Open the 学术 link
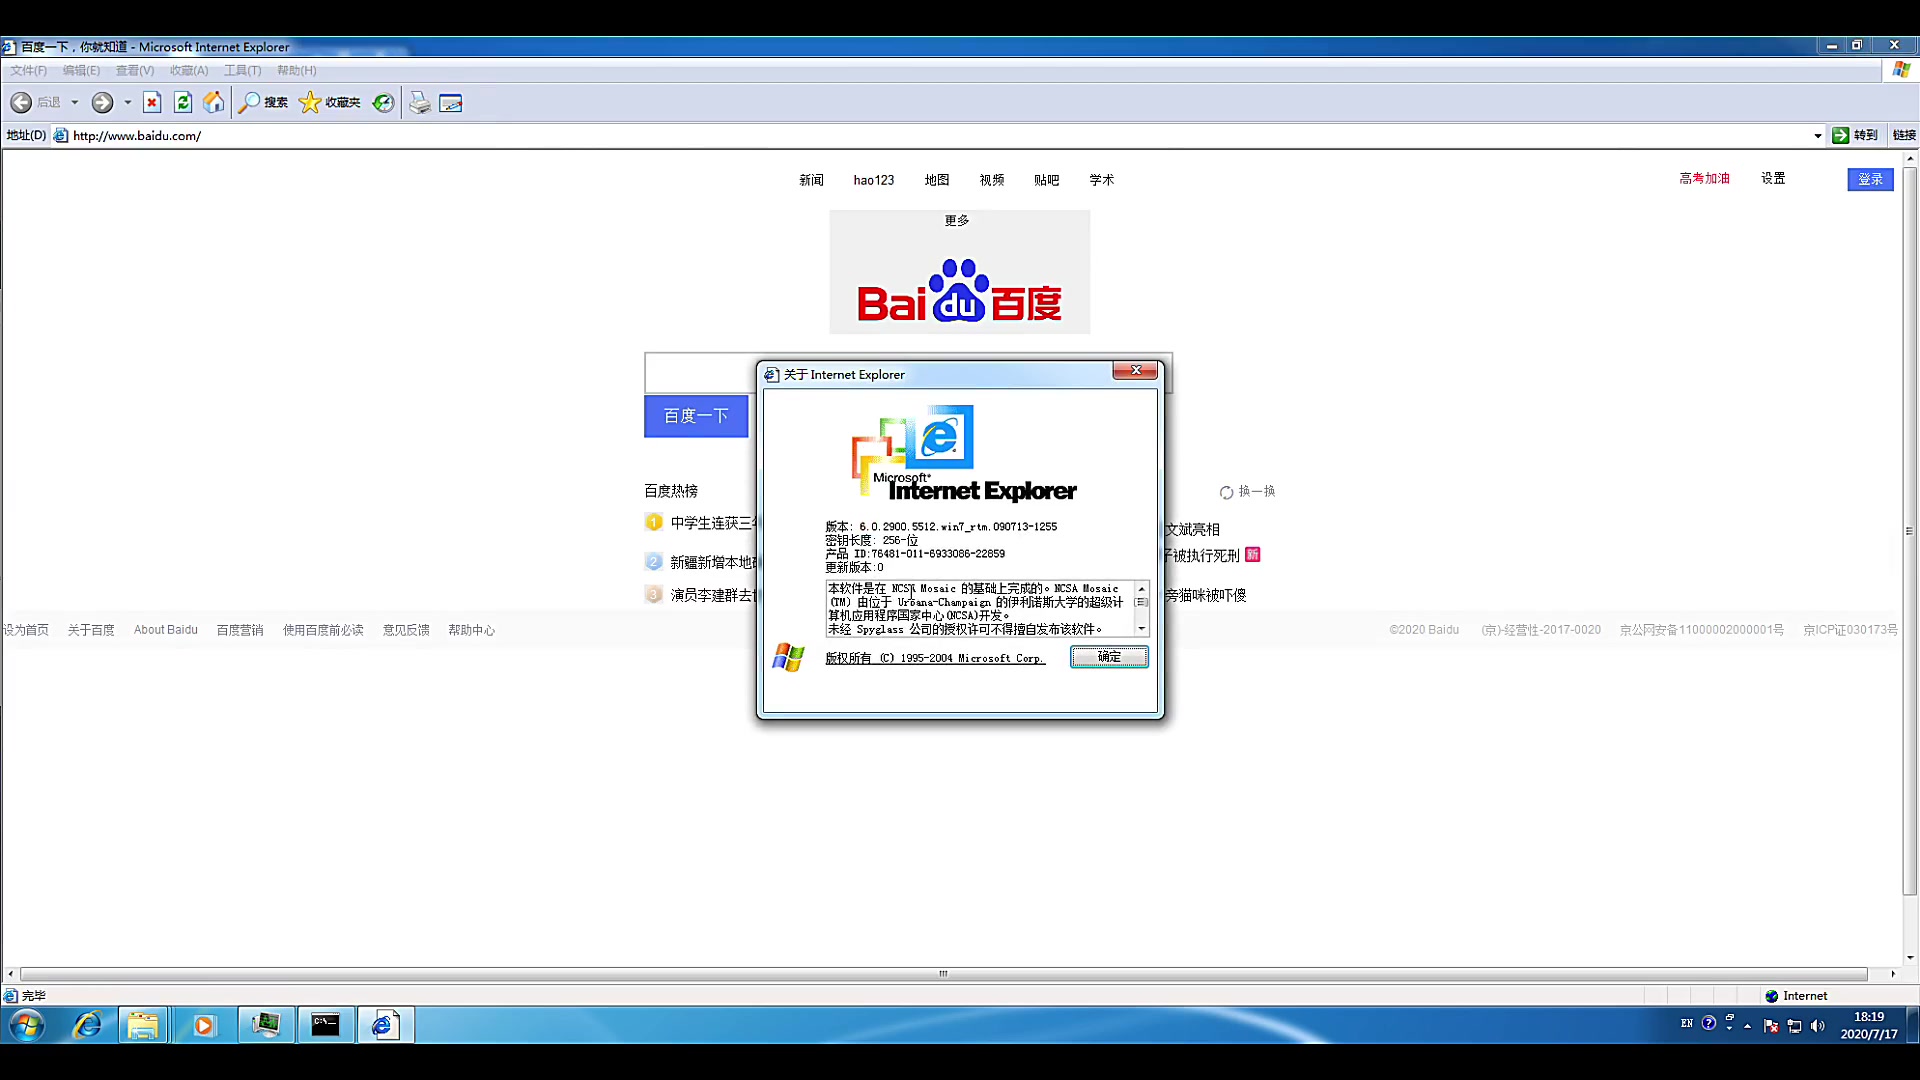1920x1080 pixels. pos(1102,180)
